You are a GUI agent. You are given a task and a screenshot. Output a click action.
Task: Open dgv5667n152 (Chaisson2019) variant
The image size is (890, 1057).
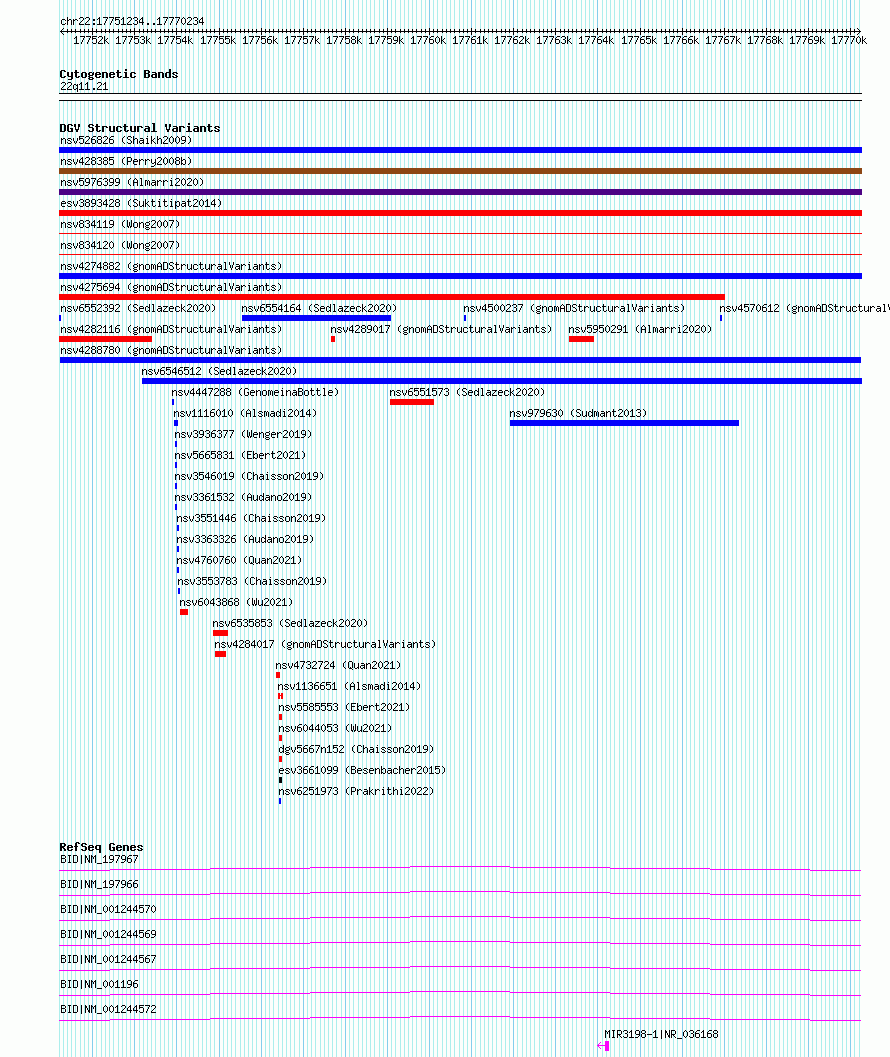pos(357,749)
